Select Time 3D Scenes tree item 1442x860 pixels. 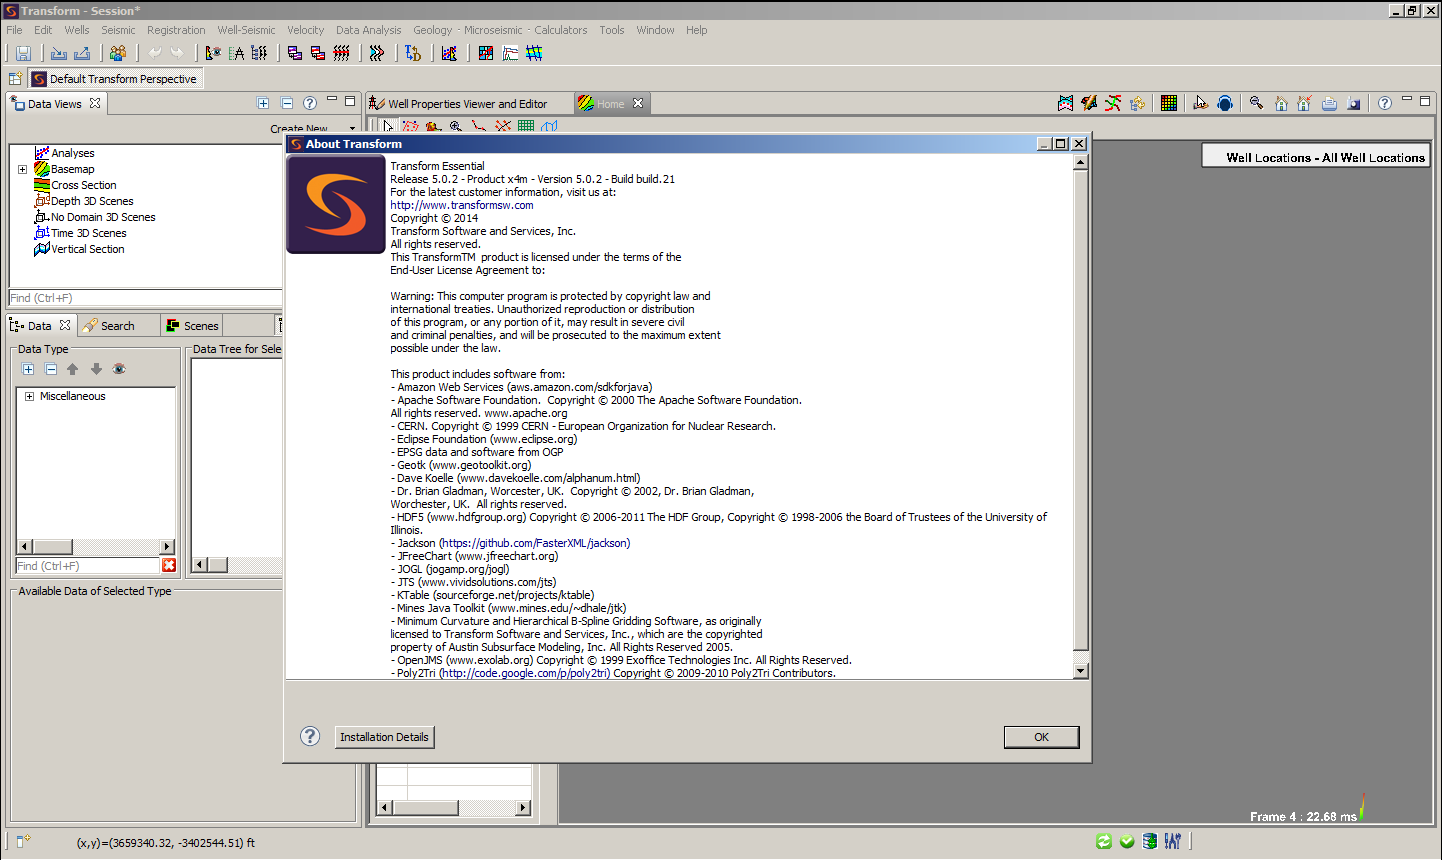tap(89, 234)
